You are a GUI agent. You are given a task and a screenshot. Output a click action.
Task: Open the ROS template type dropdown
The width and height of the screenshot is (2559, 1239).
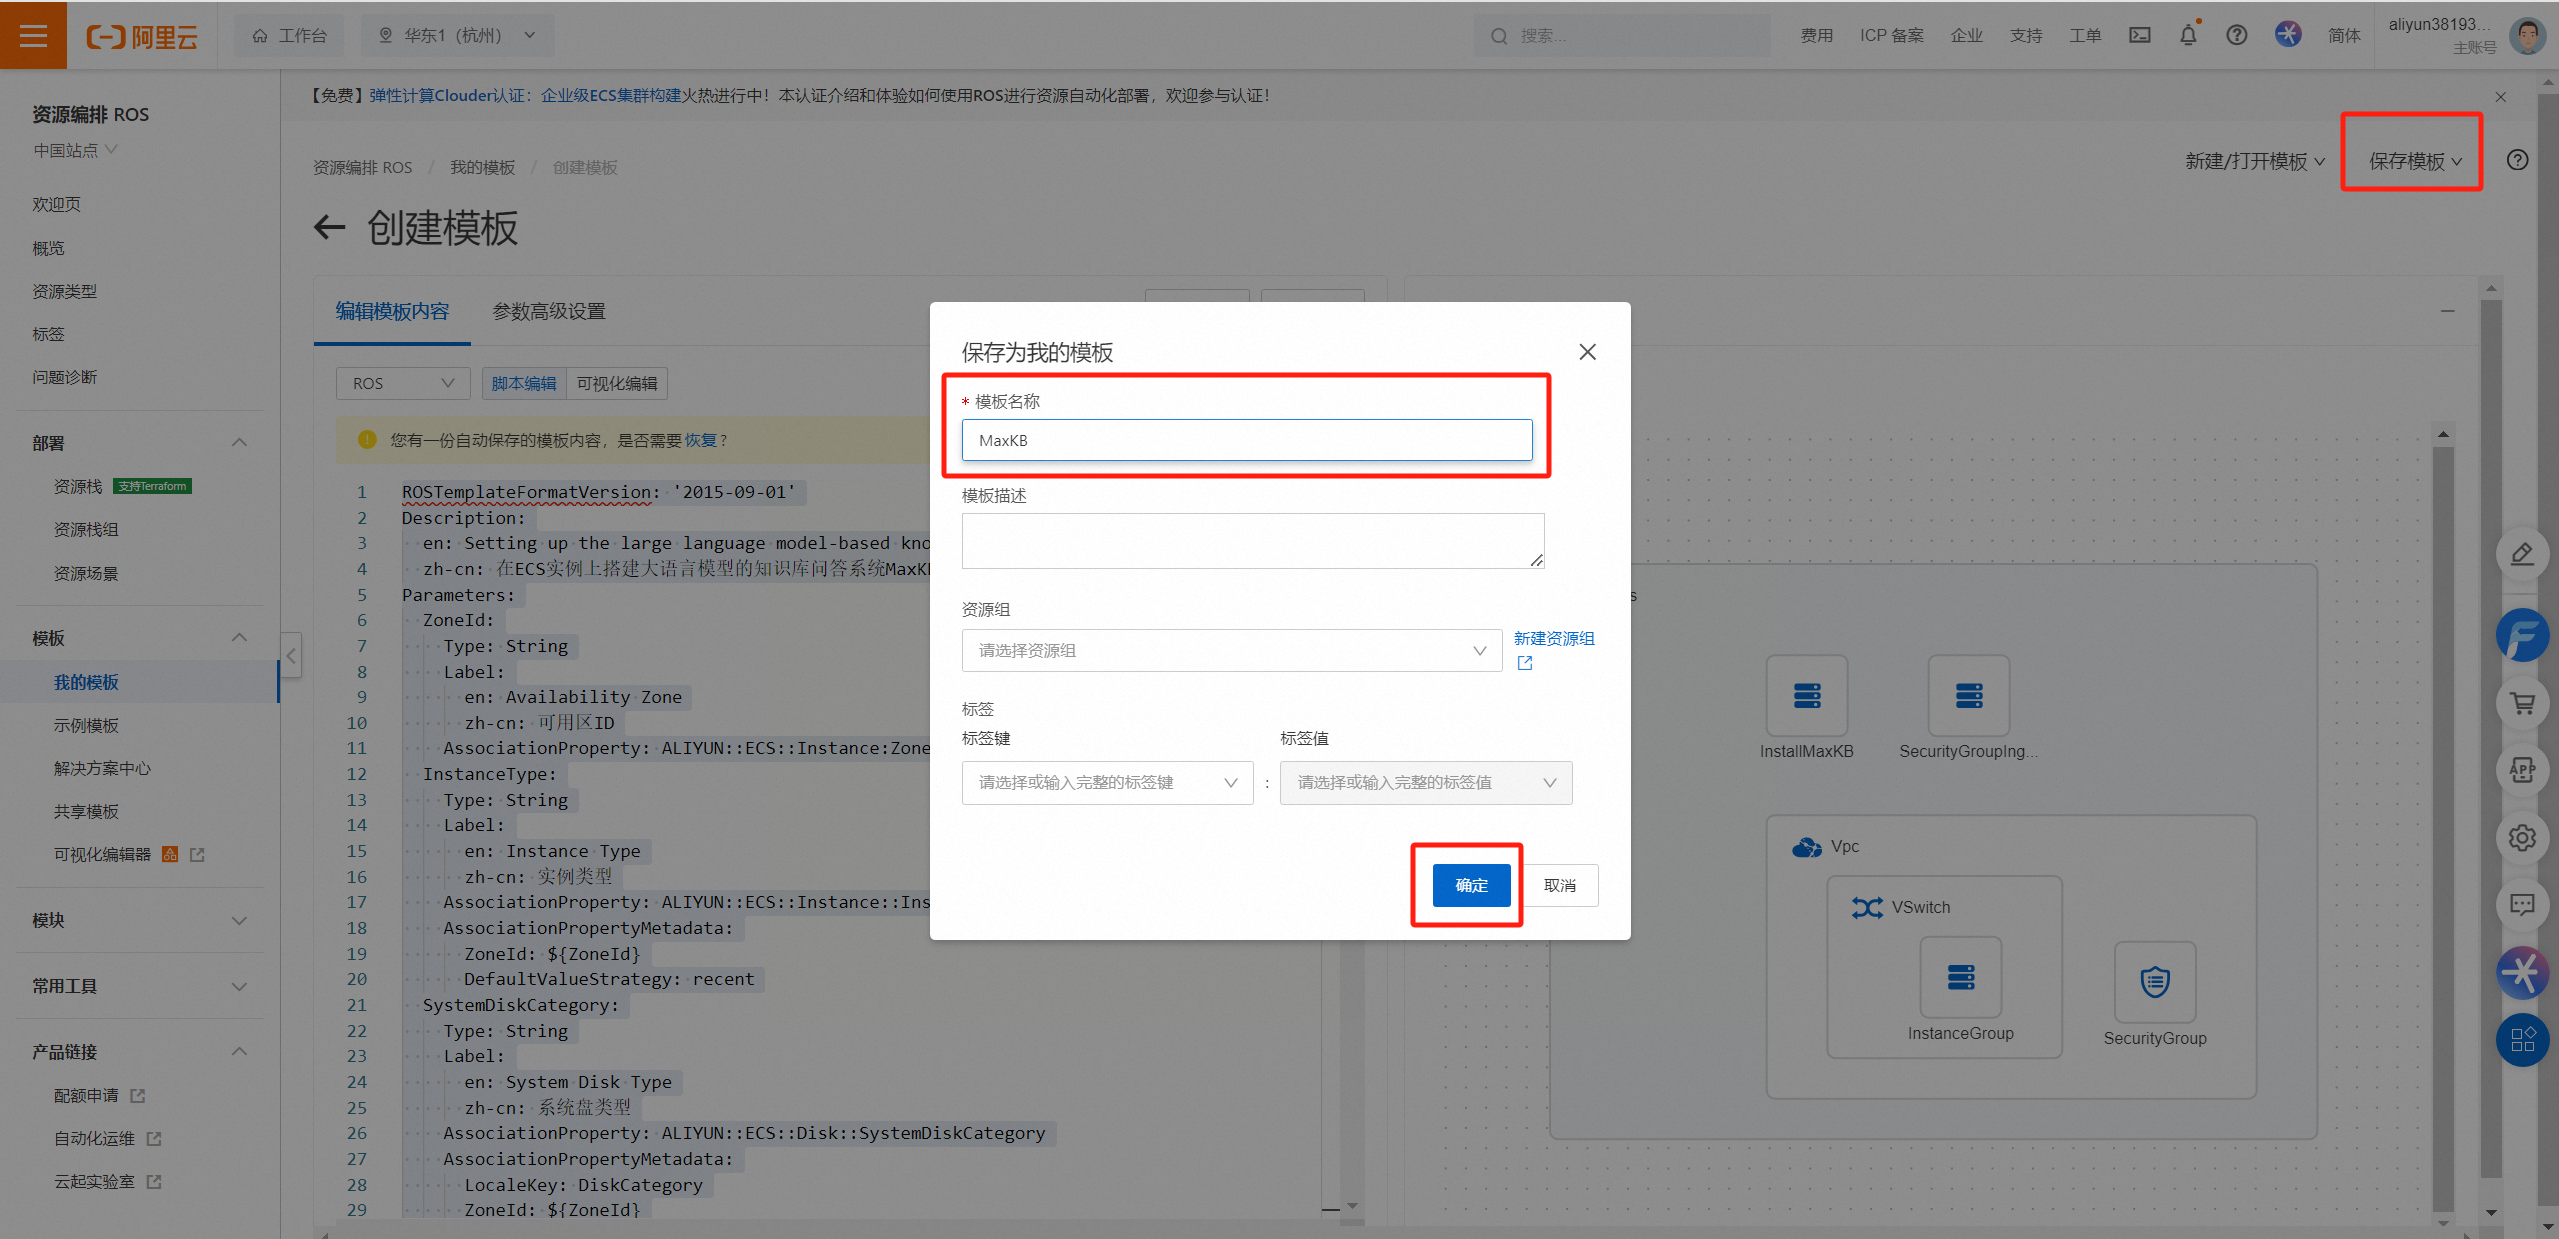click(x=403, y=384)
